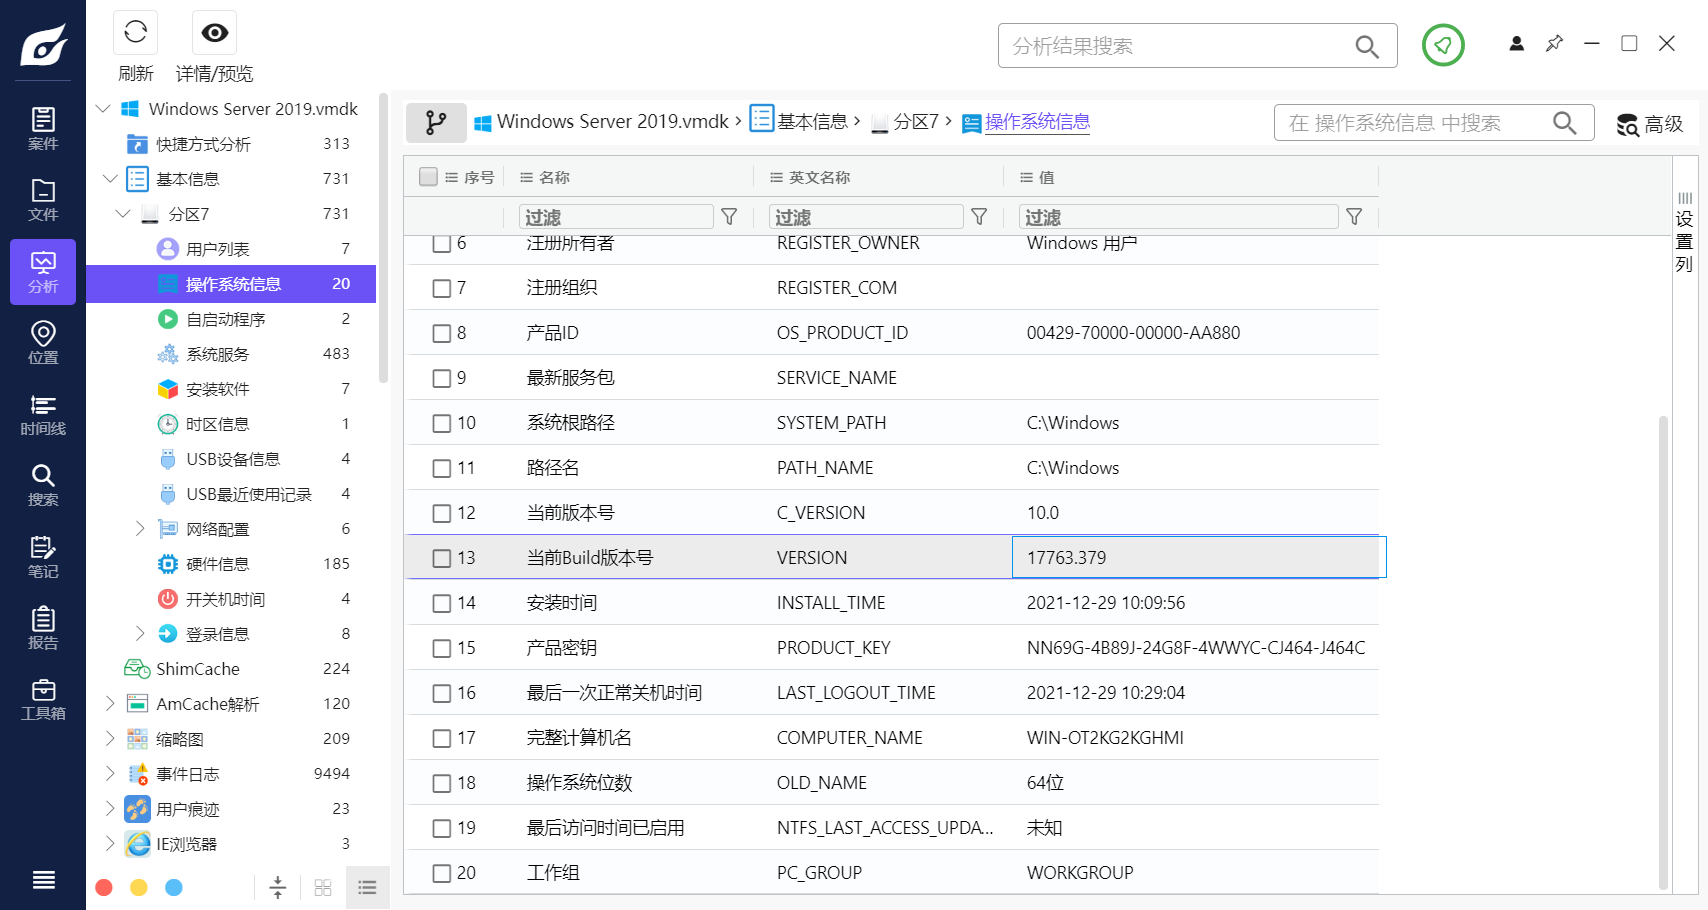Click filter funnel for 英文名称 column

pyautogui.click(x=979, y=217)
